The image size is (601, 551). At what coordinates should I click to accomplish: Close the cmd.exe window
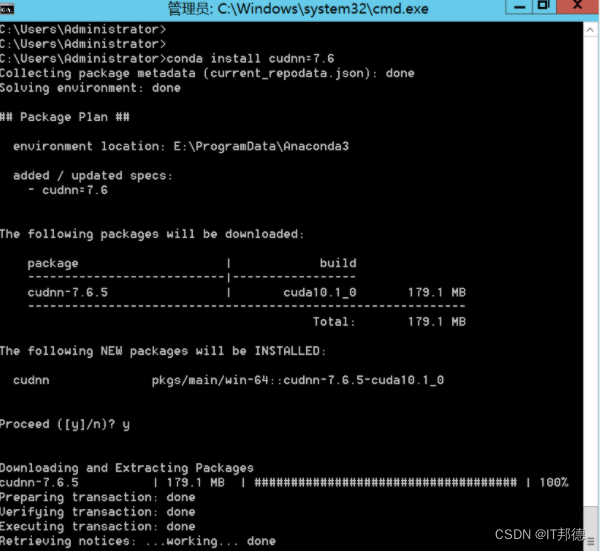(x=577, y=6)
